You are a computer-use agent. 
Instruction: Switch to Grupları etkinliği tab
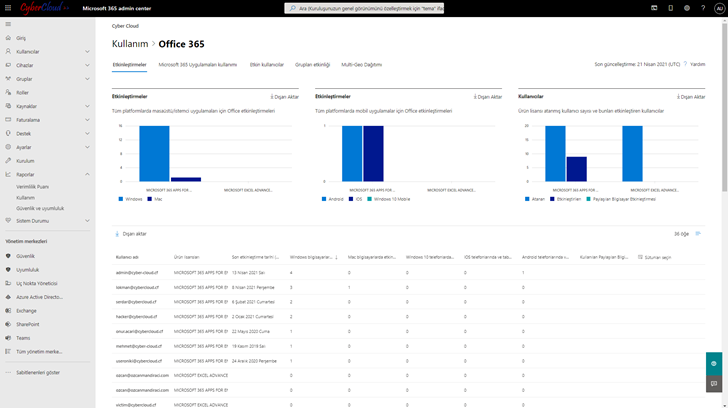[312, 65]
